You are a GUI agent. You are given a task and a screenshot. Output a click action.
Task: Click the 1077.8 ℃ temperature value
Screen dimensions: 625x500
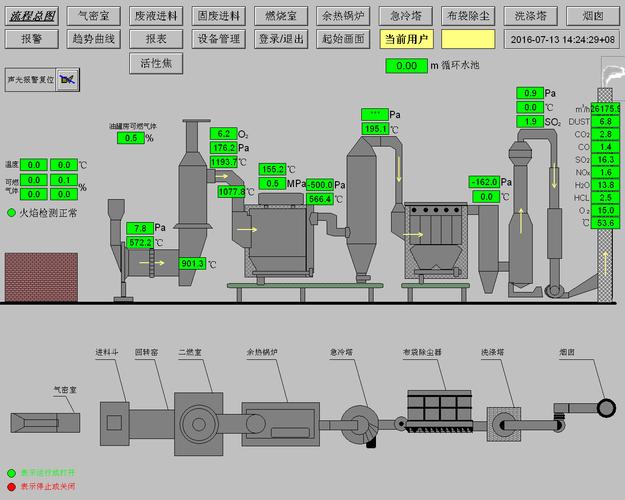point(232,192)
